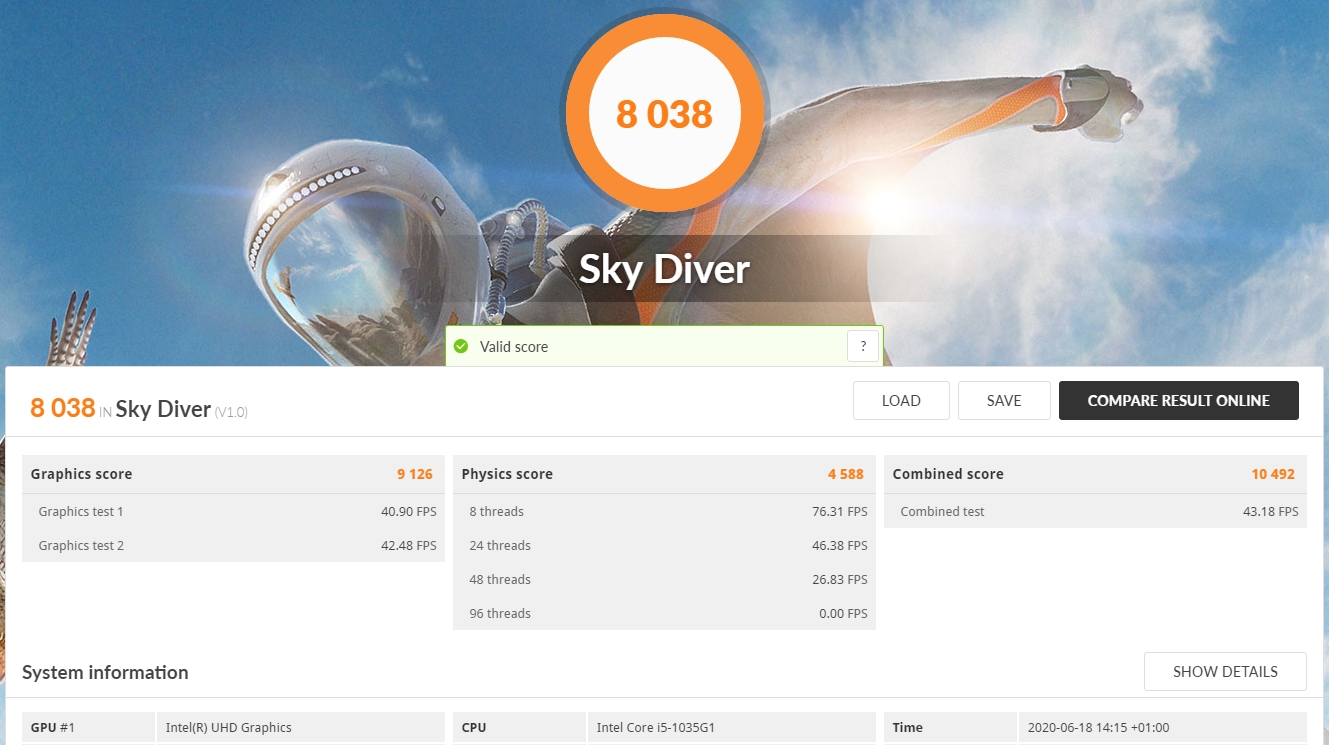The image size is (1329, 745).
Task: Click the 76.31 FPS value
Action: [840, 512]
